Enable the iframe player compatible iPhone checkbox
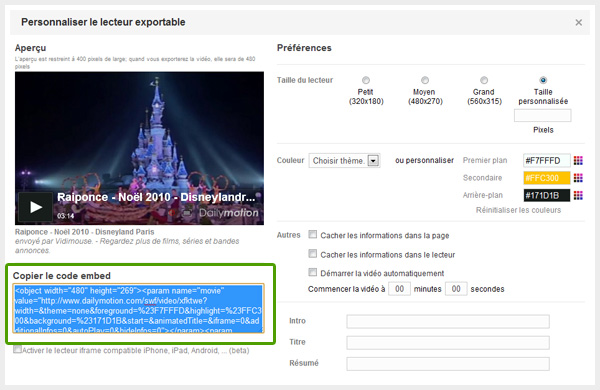600x390 pixels. [x=17, y=349]
